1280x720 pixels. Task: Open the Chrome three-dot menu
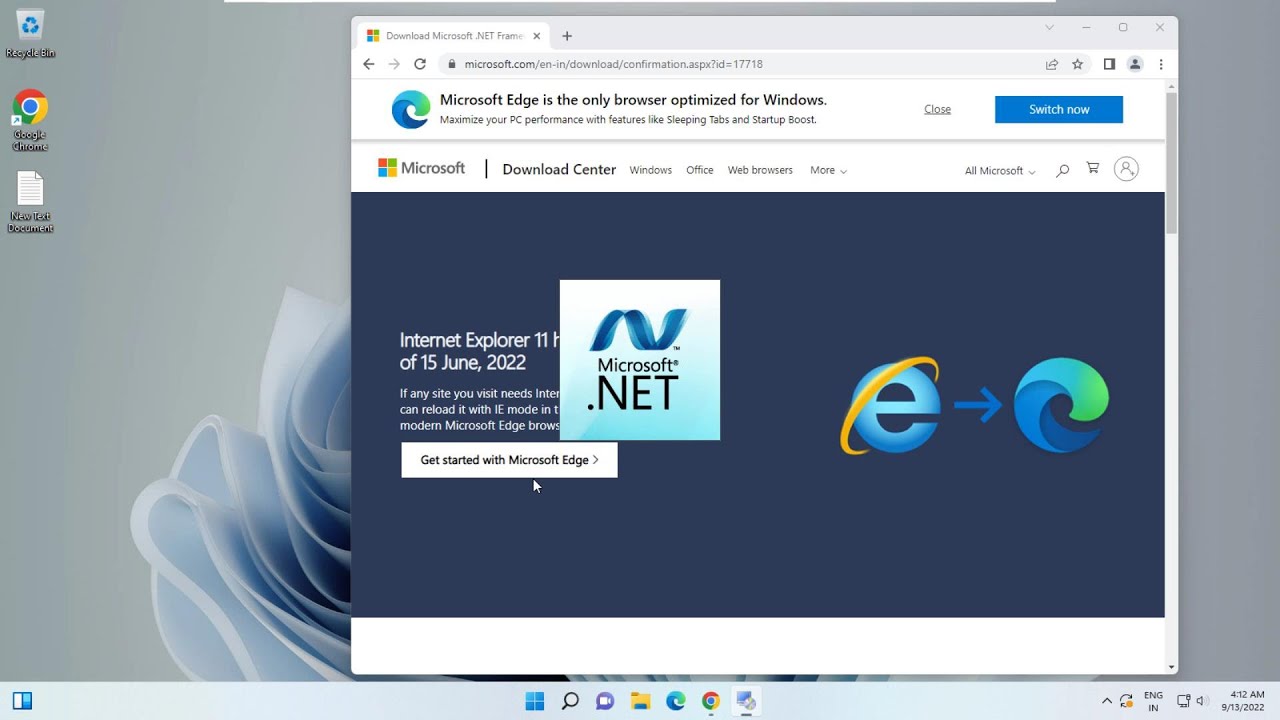click(1161, 64)
